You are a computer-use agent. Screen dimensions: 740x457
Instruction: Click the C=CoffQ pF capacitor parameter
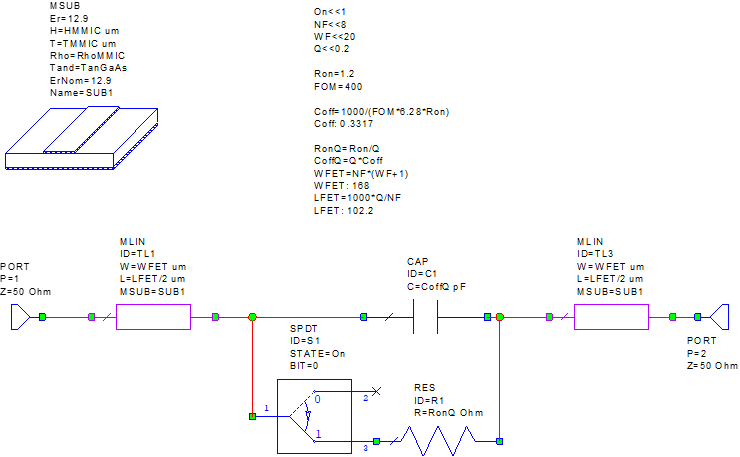436,287
